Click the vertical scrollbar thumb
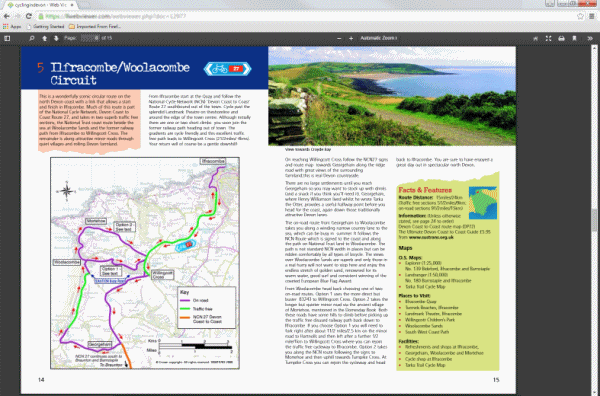Image resolution: width=600 pixels, height=396 pixels. (x=594, y=220)
